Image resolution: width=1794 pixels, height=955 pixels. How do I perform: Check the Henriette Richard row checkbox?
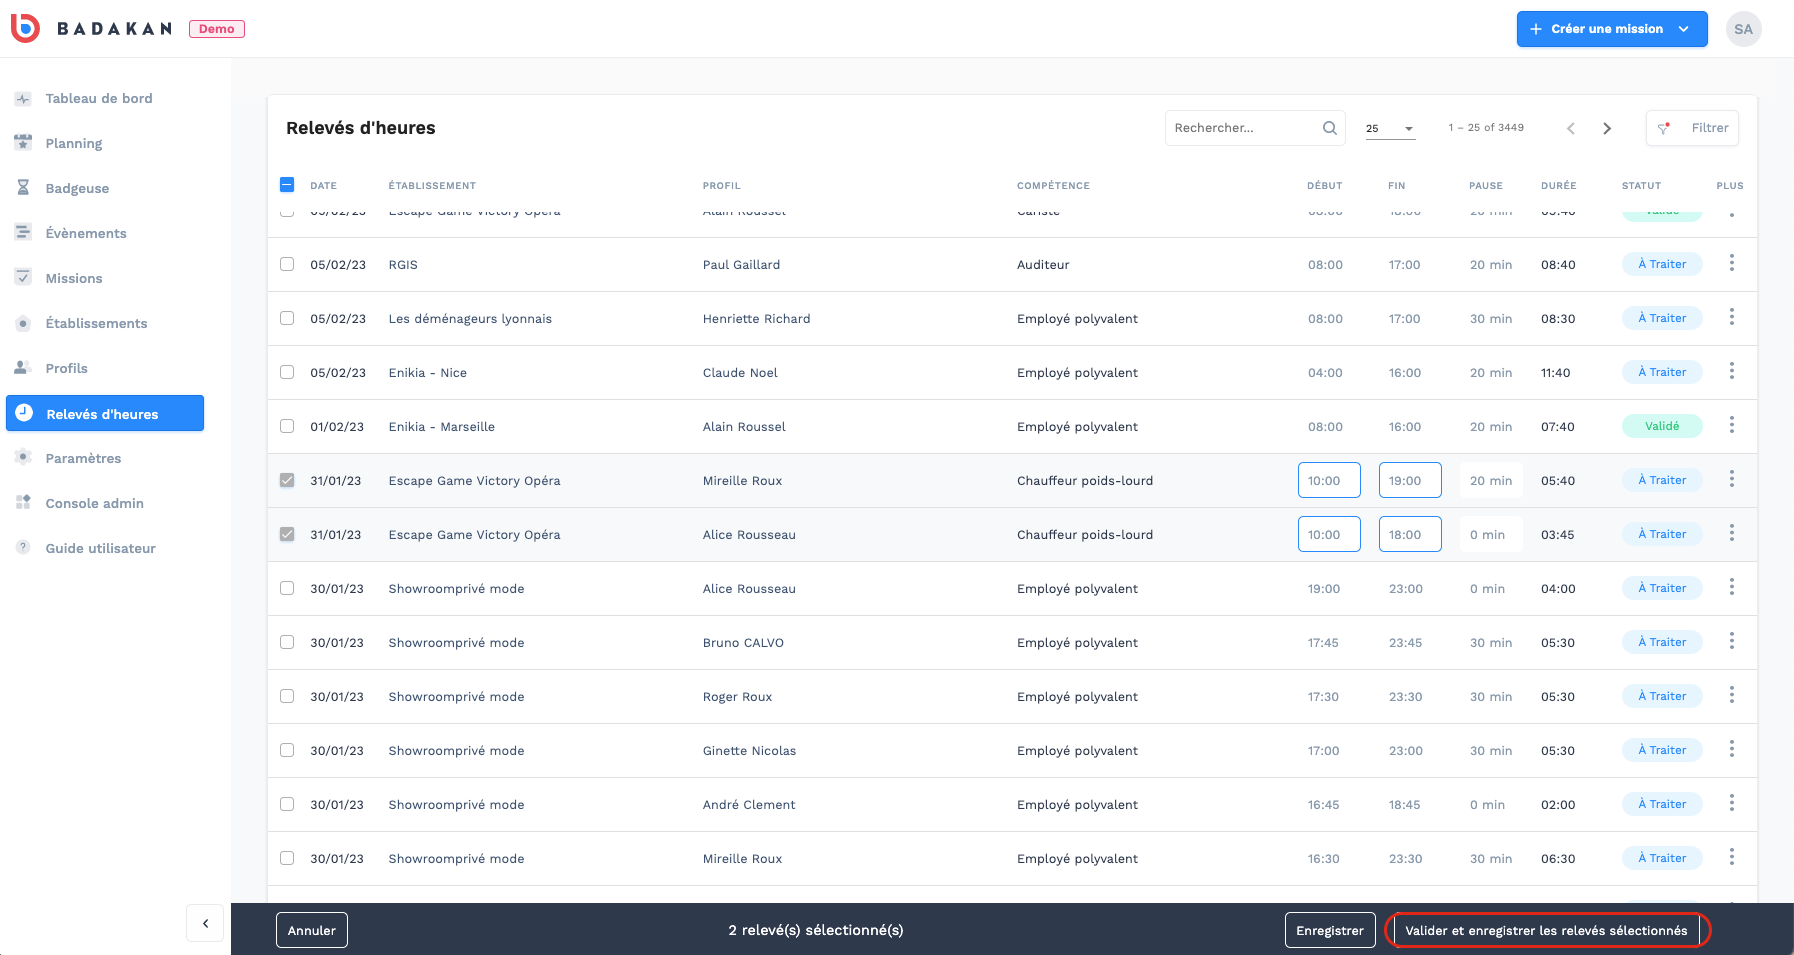pos(287,318)
